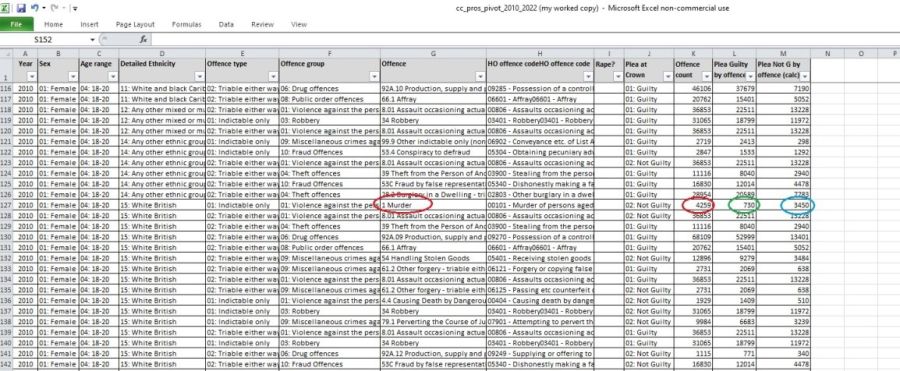Image resolution: width=900 pixels, height=371 pixels.
Task: Click the Plea Not G cell 7190
Action: [x=783, y=89]
